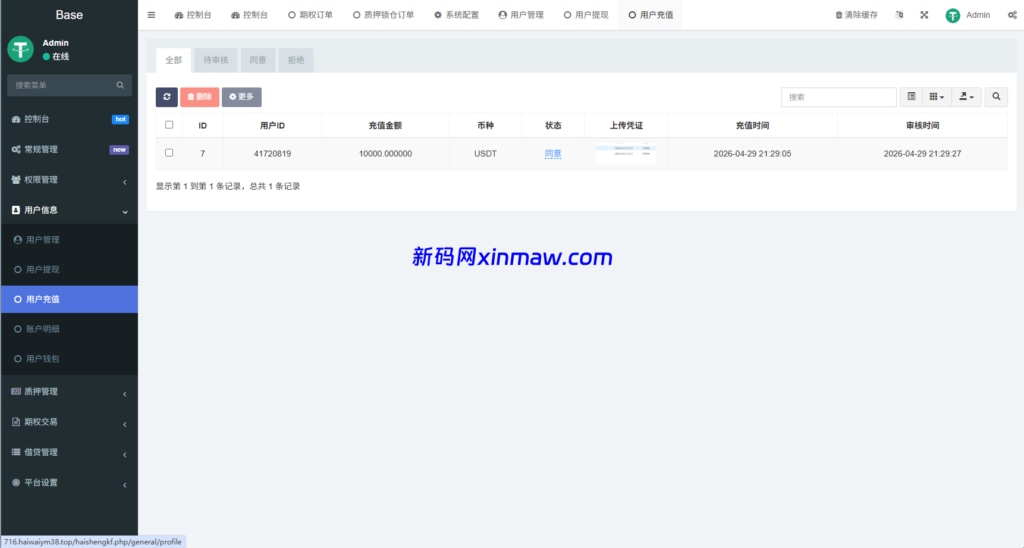The height and width of the screenshot is (548, 1024).
Task: Click the language switch icon in header
Action: [899, 15]
